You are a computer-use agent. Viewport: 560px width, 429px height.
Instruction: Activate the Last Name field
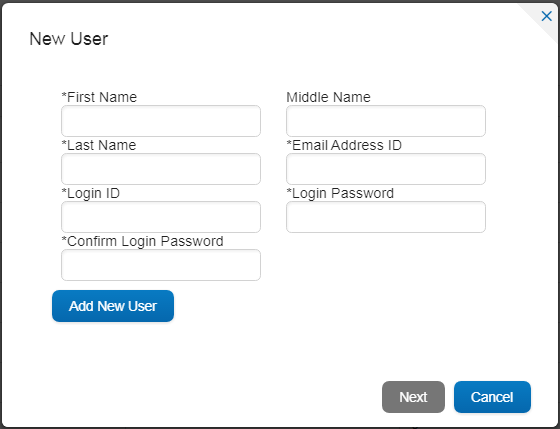[x=161, y=169]
